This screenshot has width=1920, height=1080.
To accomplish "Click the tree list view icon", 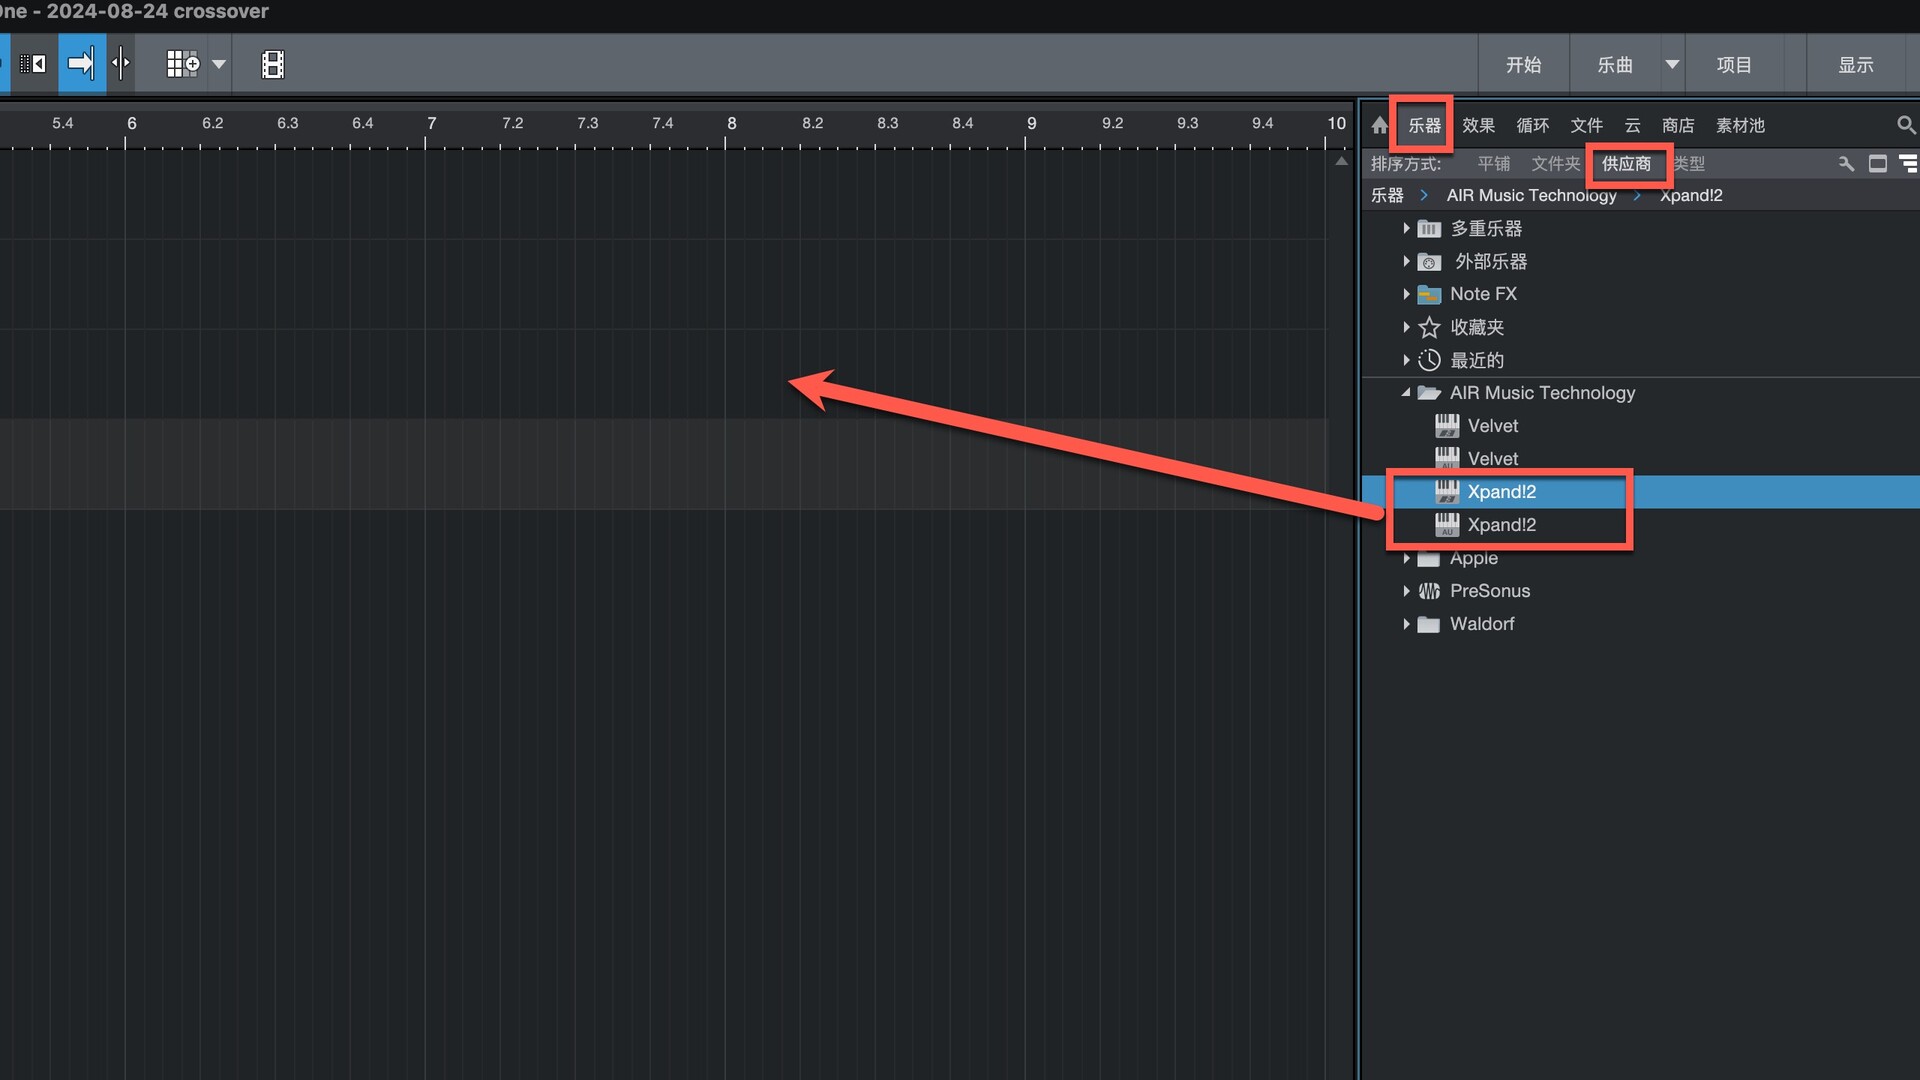I will click(x=1908, y=163).
